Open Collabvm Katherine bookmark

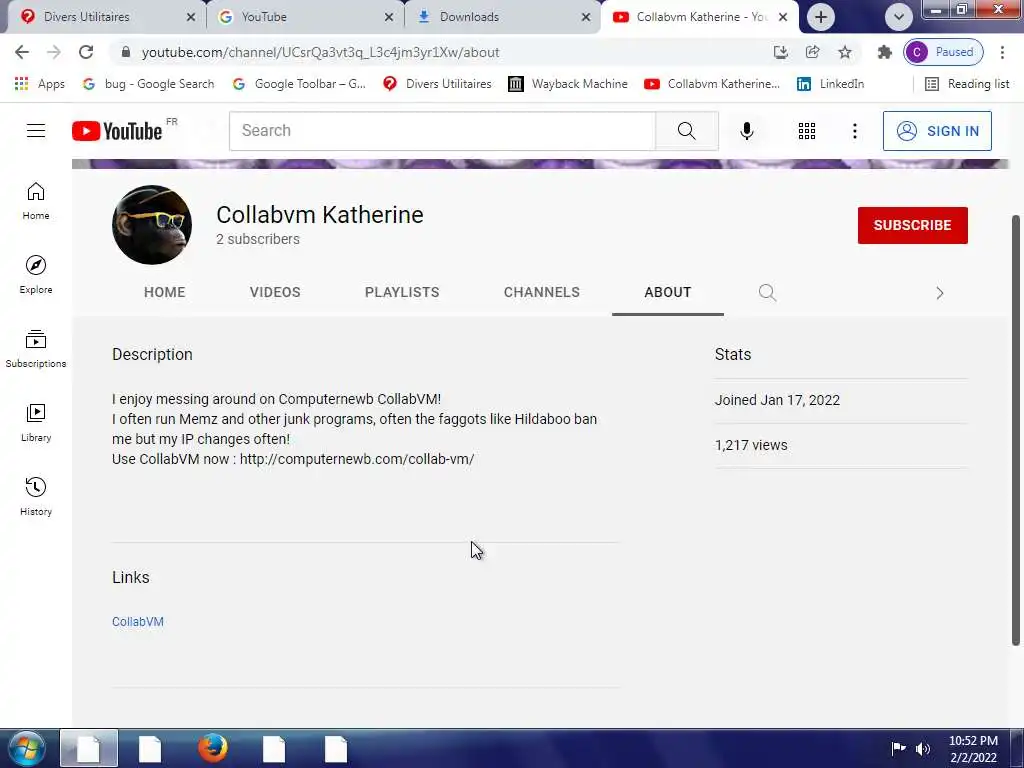pyautogui.click(x=712, y=84)
